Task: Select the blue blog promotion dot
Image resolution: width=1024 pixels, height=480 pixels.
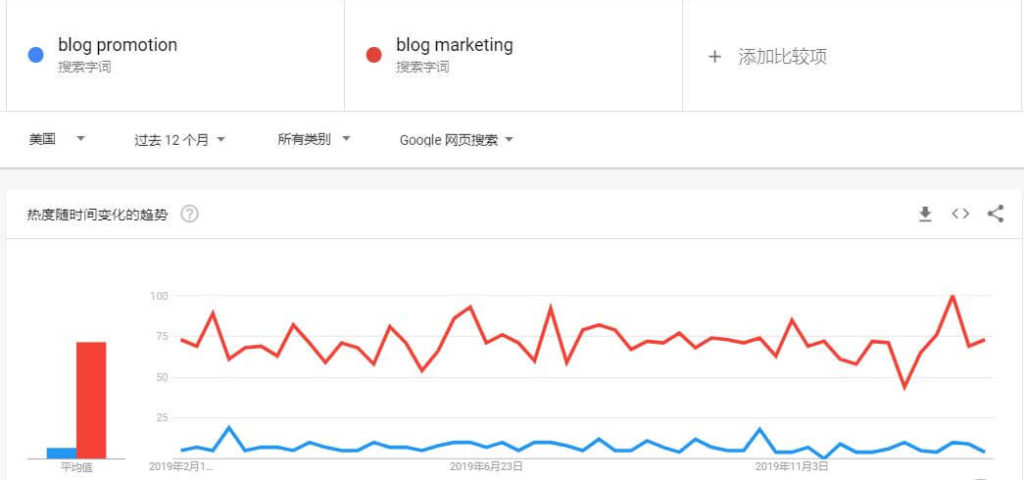Action: coord(36,55)
